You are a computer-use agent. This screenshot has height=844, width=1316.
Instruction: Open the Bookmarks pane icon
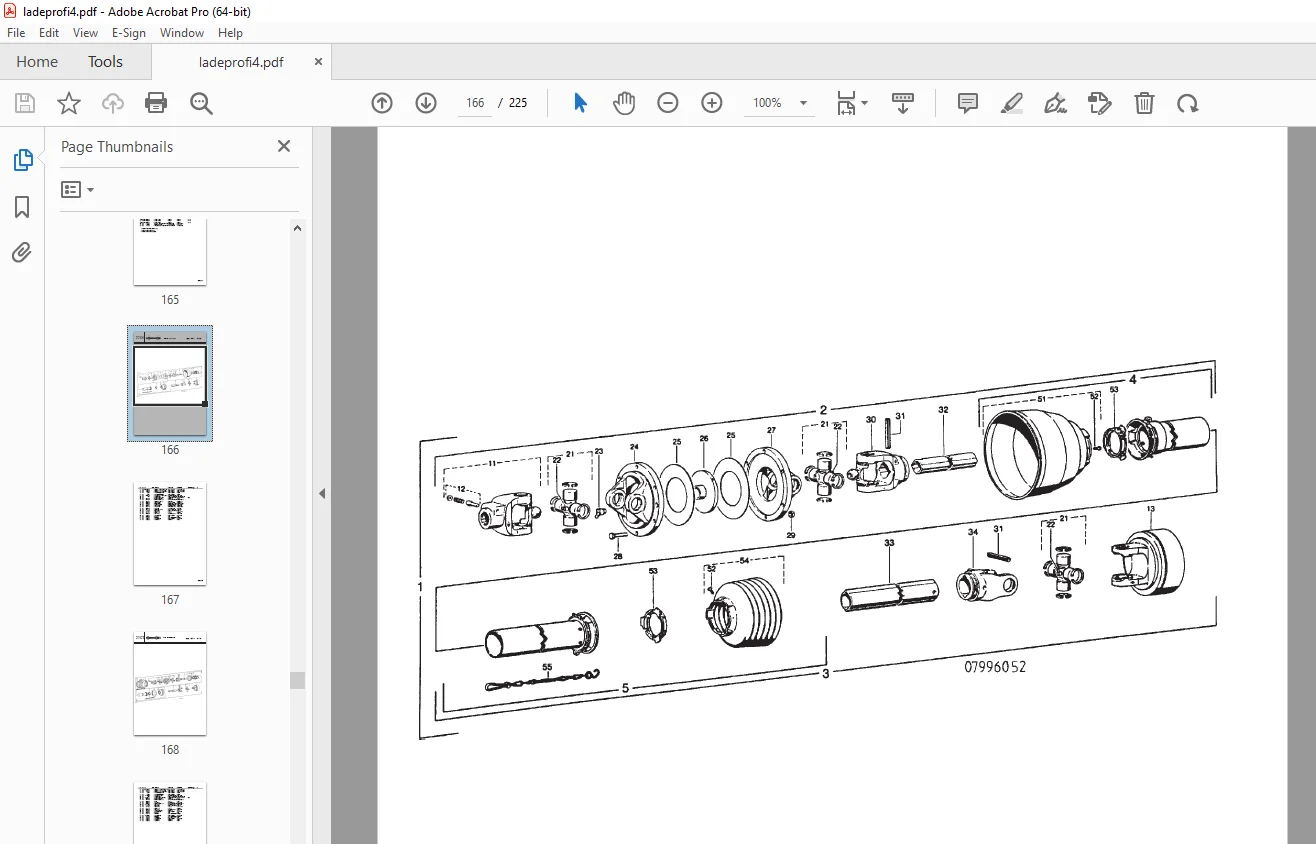click(22, 207)
